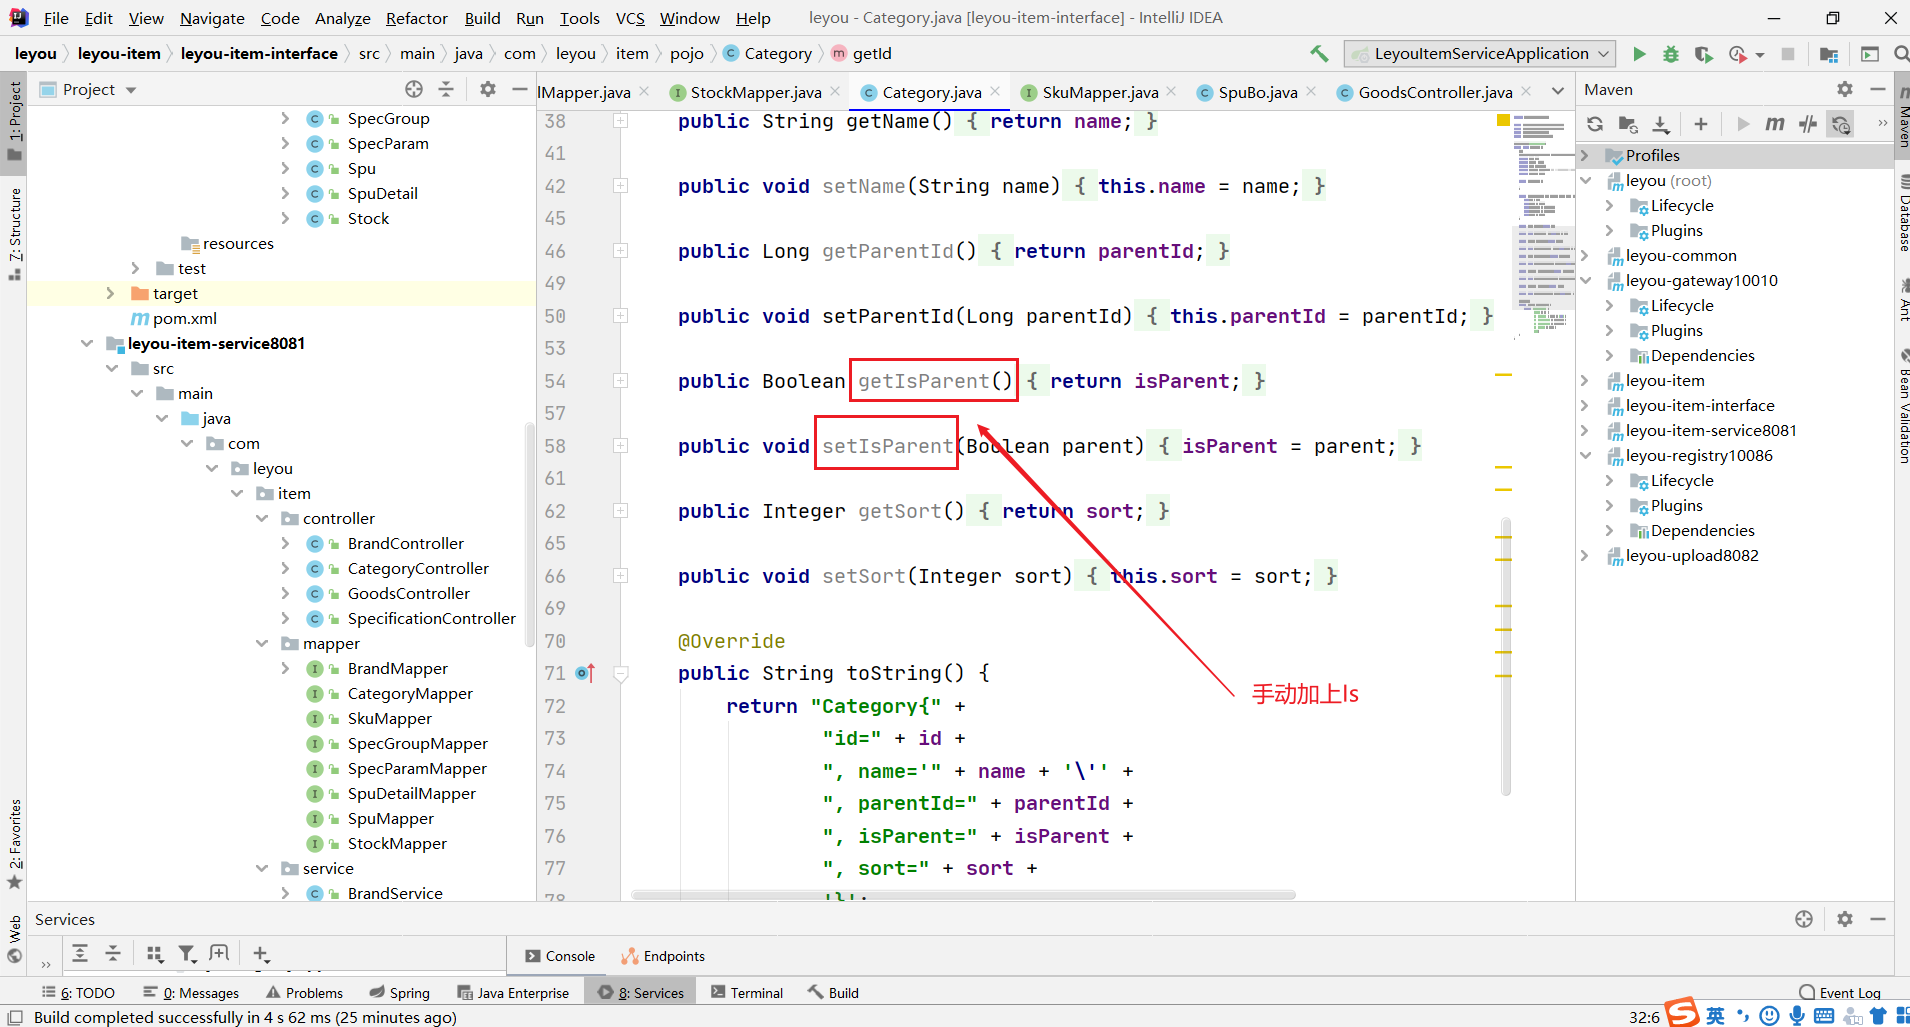Toggle the Bean Validation side panel
The width and height of the screenshot is (1910, 1027).
1902,407
